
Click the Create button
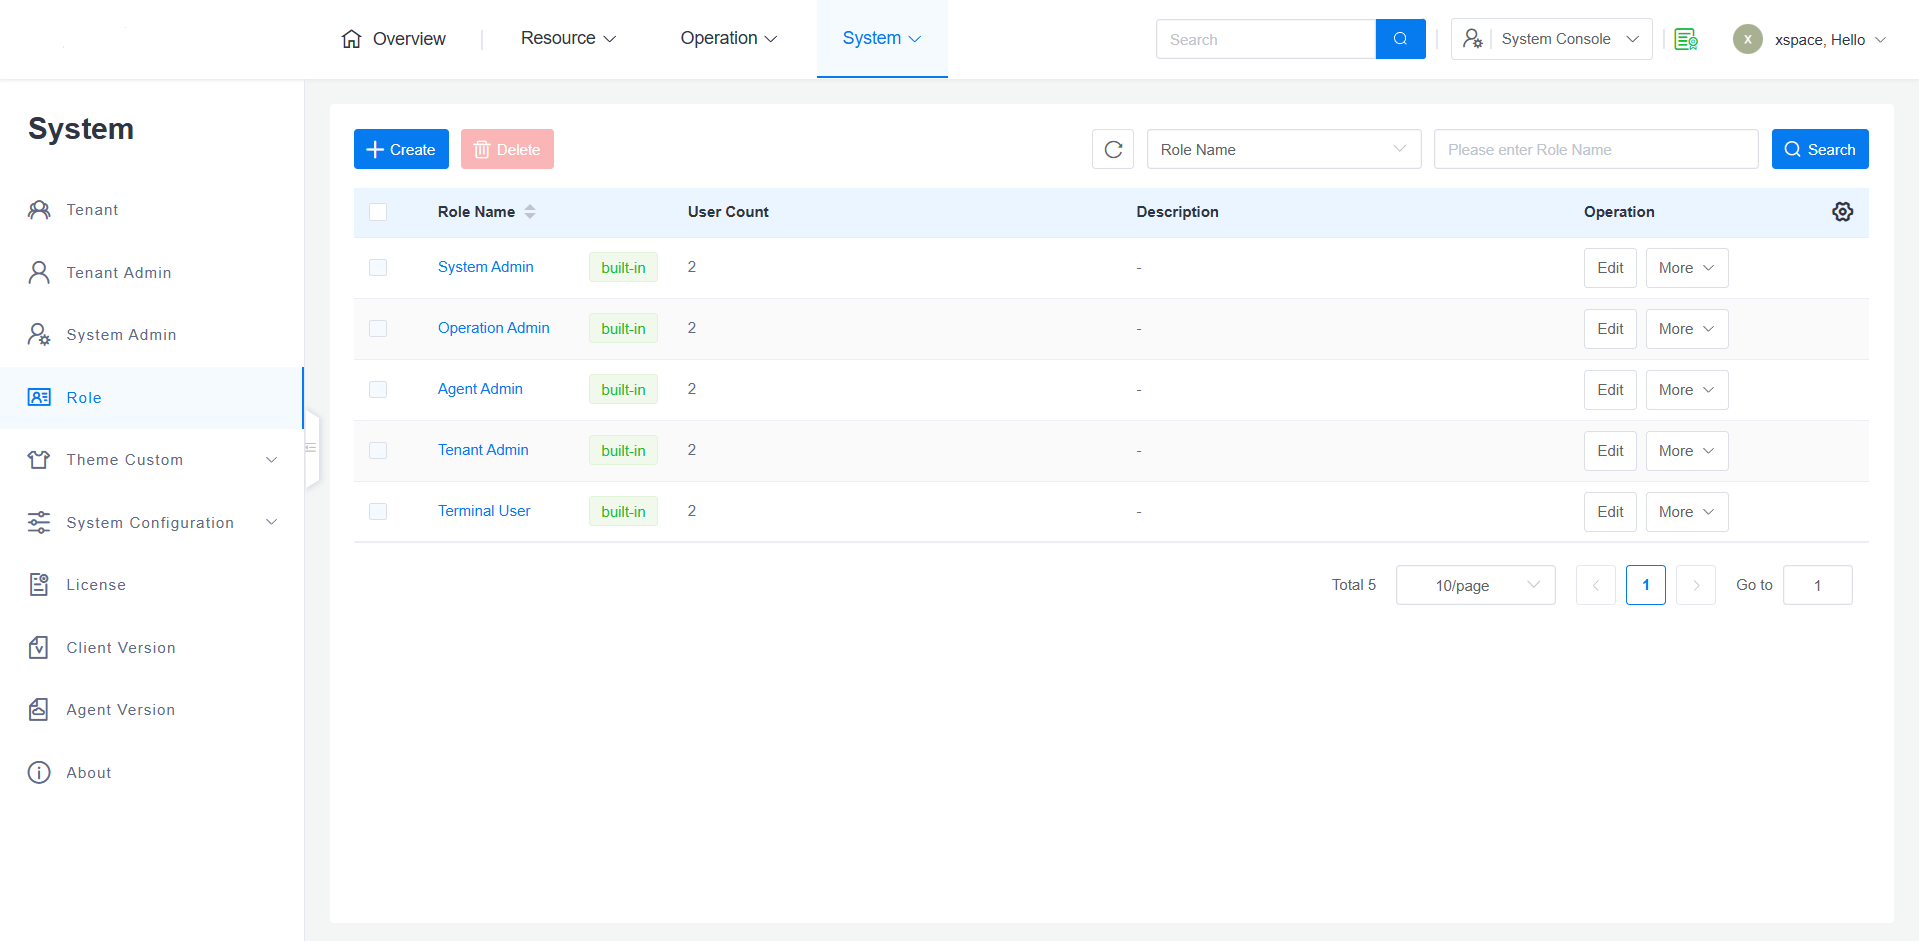tap(401, 149)
